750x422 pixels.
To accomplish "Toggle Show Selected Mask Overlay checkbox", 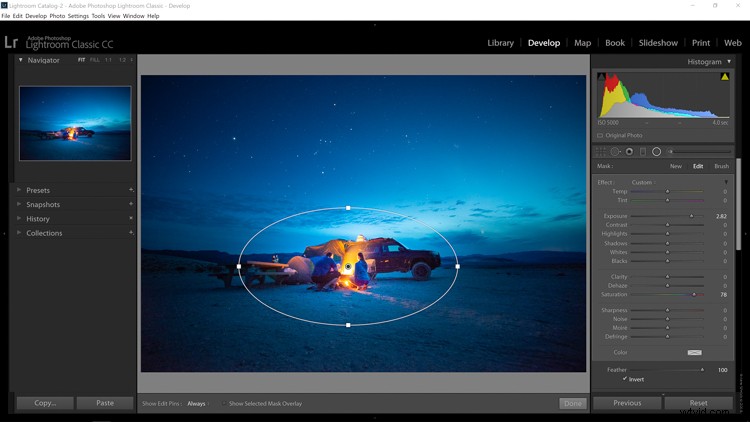I will coord(224,403).
